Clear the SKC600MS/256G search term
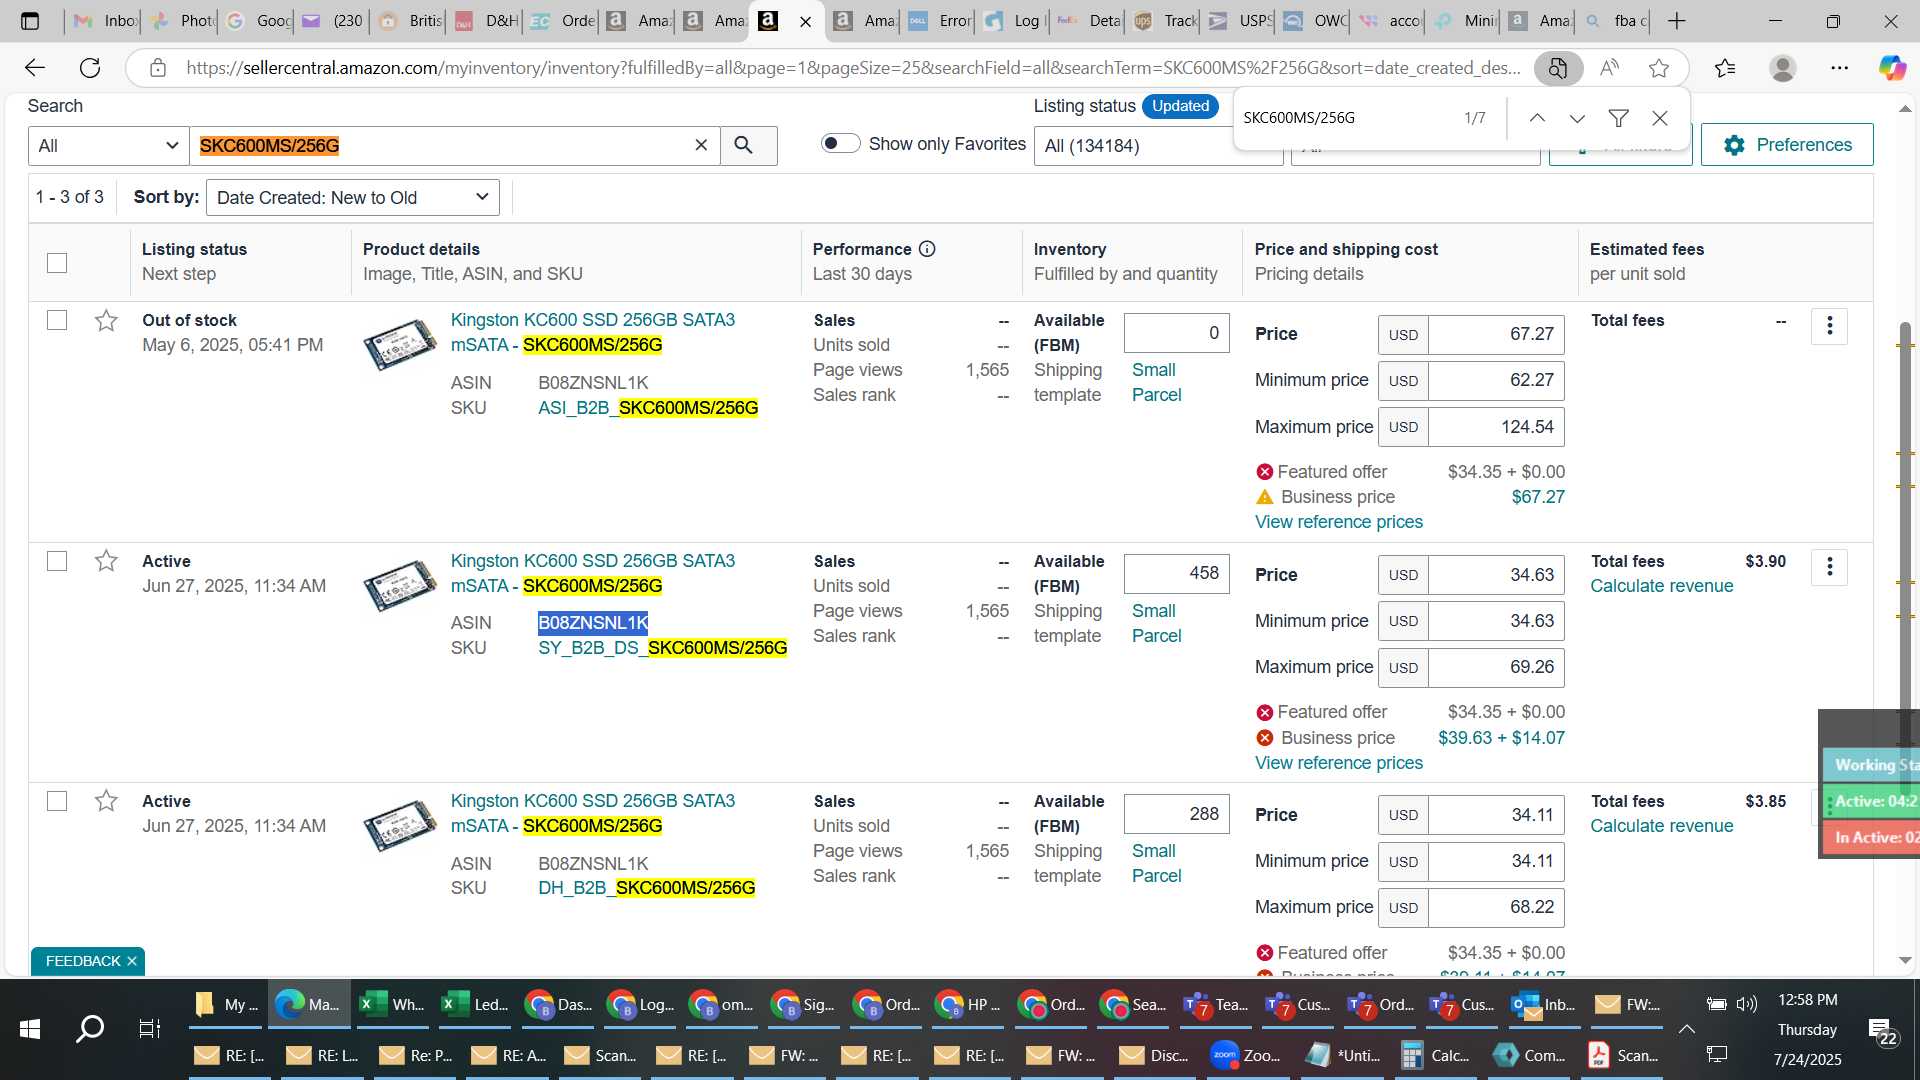1920x1080 pixels. coord(701,146)
